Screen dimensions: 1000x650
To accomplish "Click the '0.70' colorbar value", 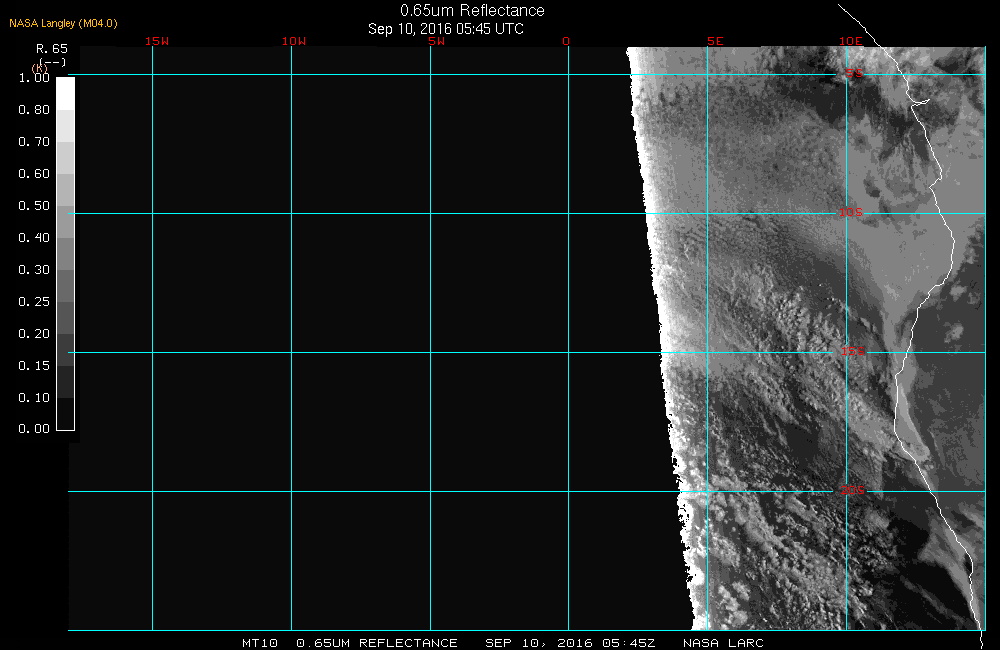I will coord(34,142).
